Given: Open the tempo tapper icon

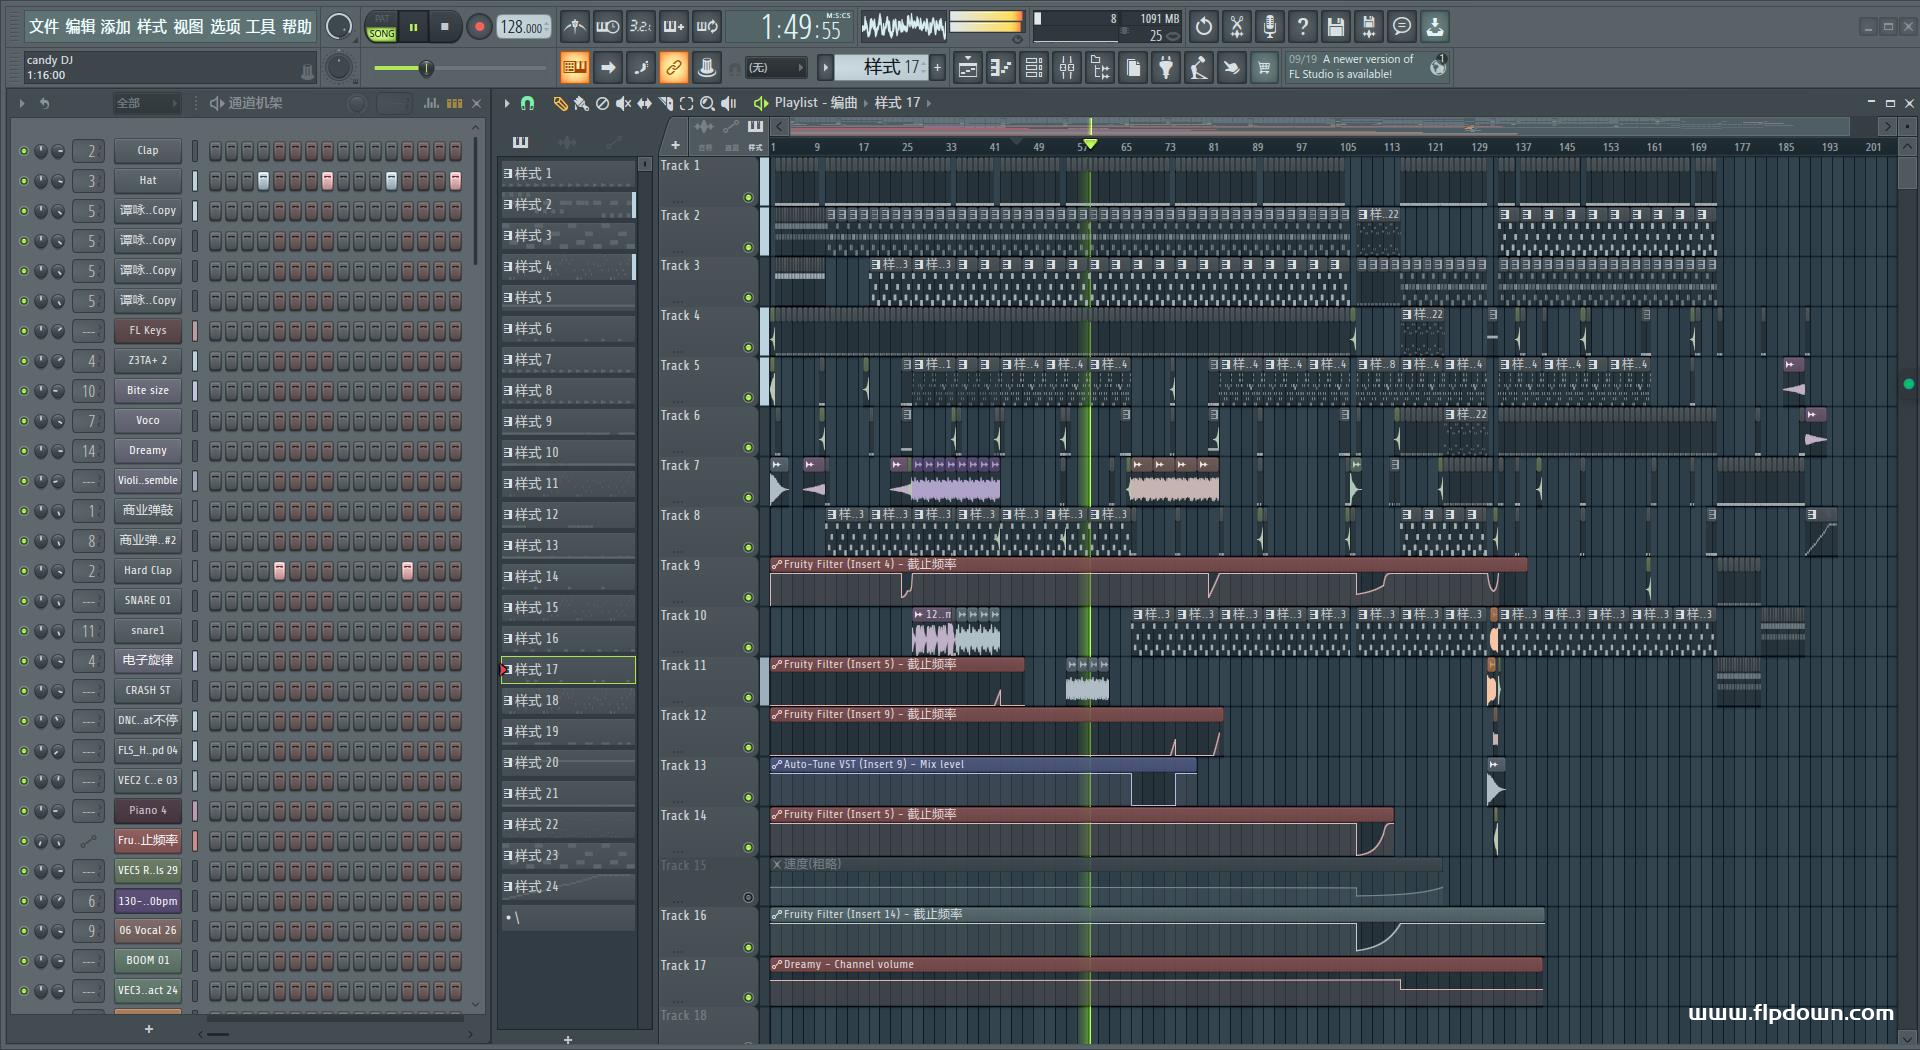Looking at the screenshot, I should click(x=1199, y=67).
